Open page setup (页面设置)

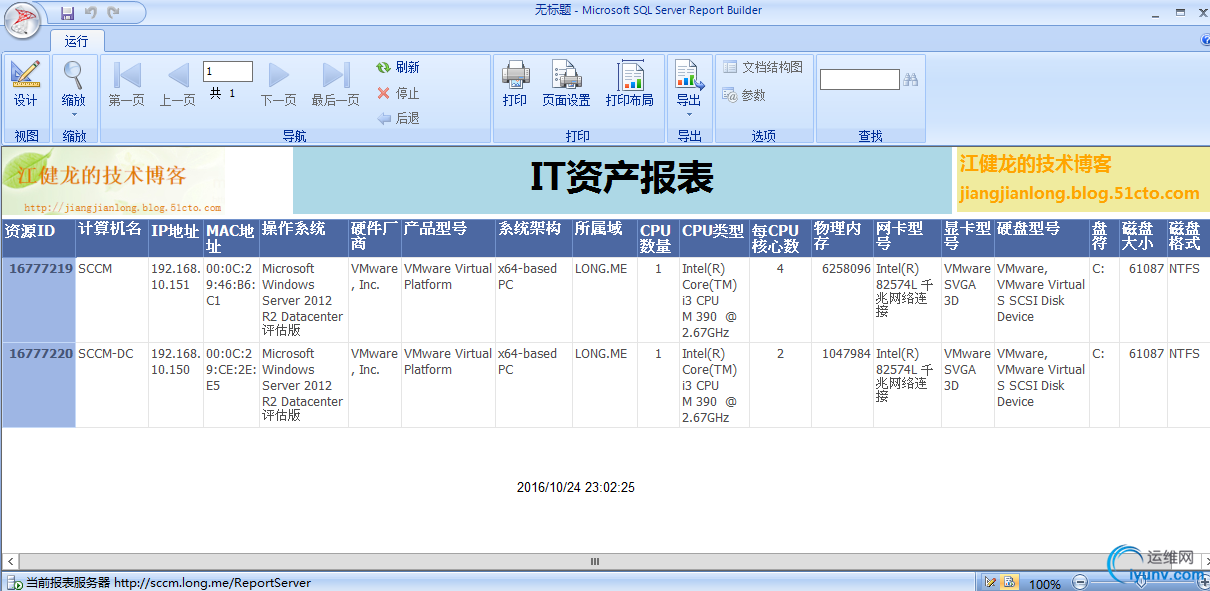(566, 84)
